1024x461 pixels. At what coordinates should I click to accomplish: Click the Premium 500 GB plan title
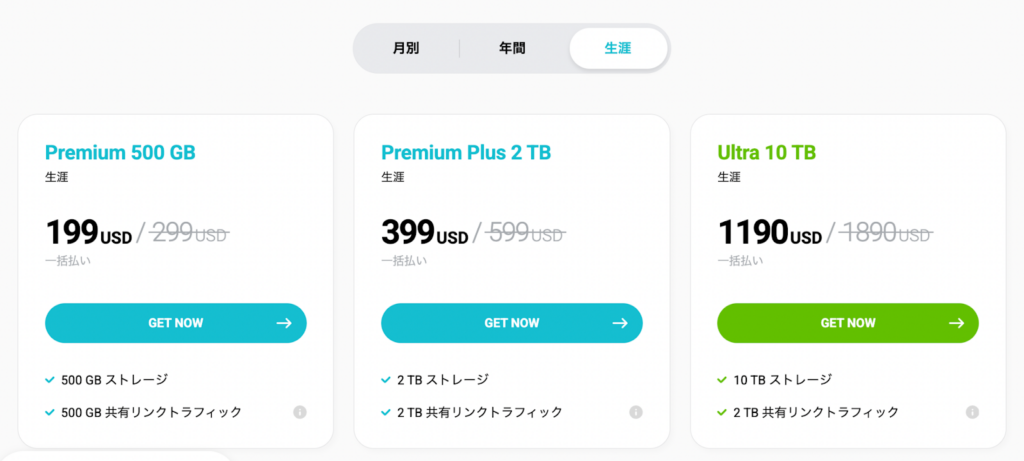pos(120,153)
